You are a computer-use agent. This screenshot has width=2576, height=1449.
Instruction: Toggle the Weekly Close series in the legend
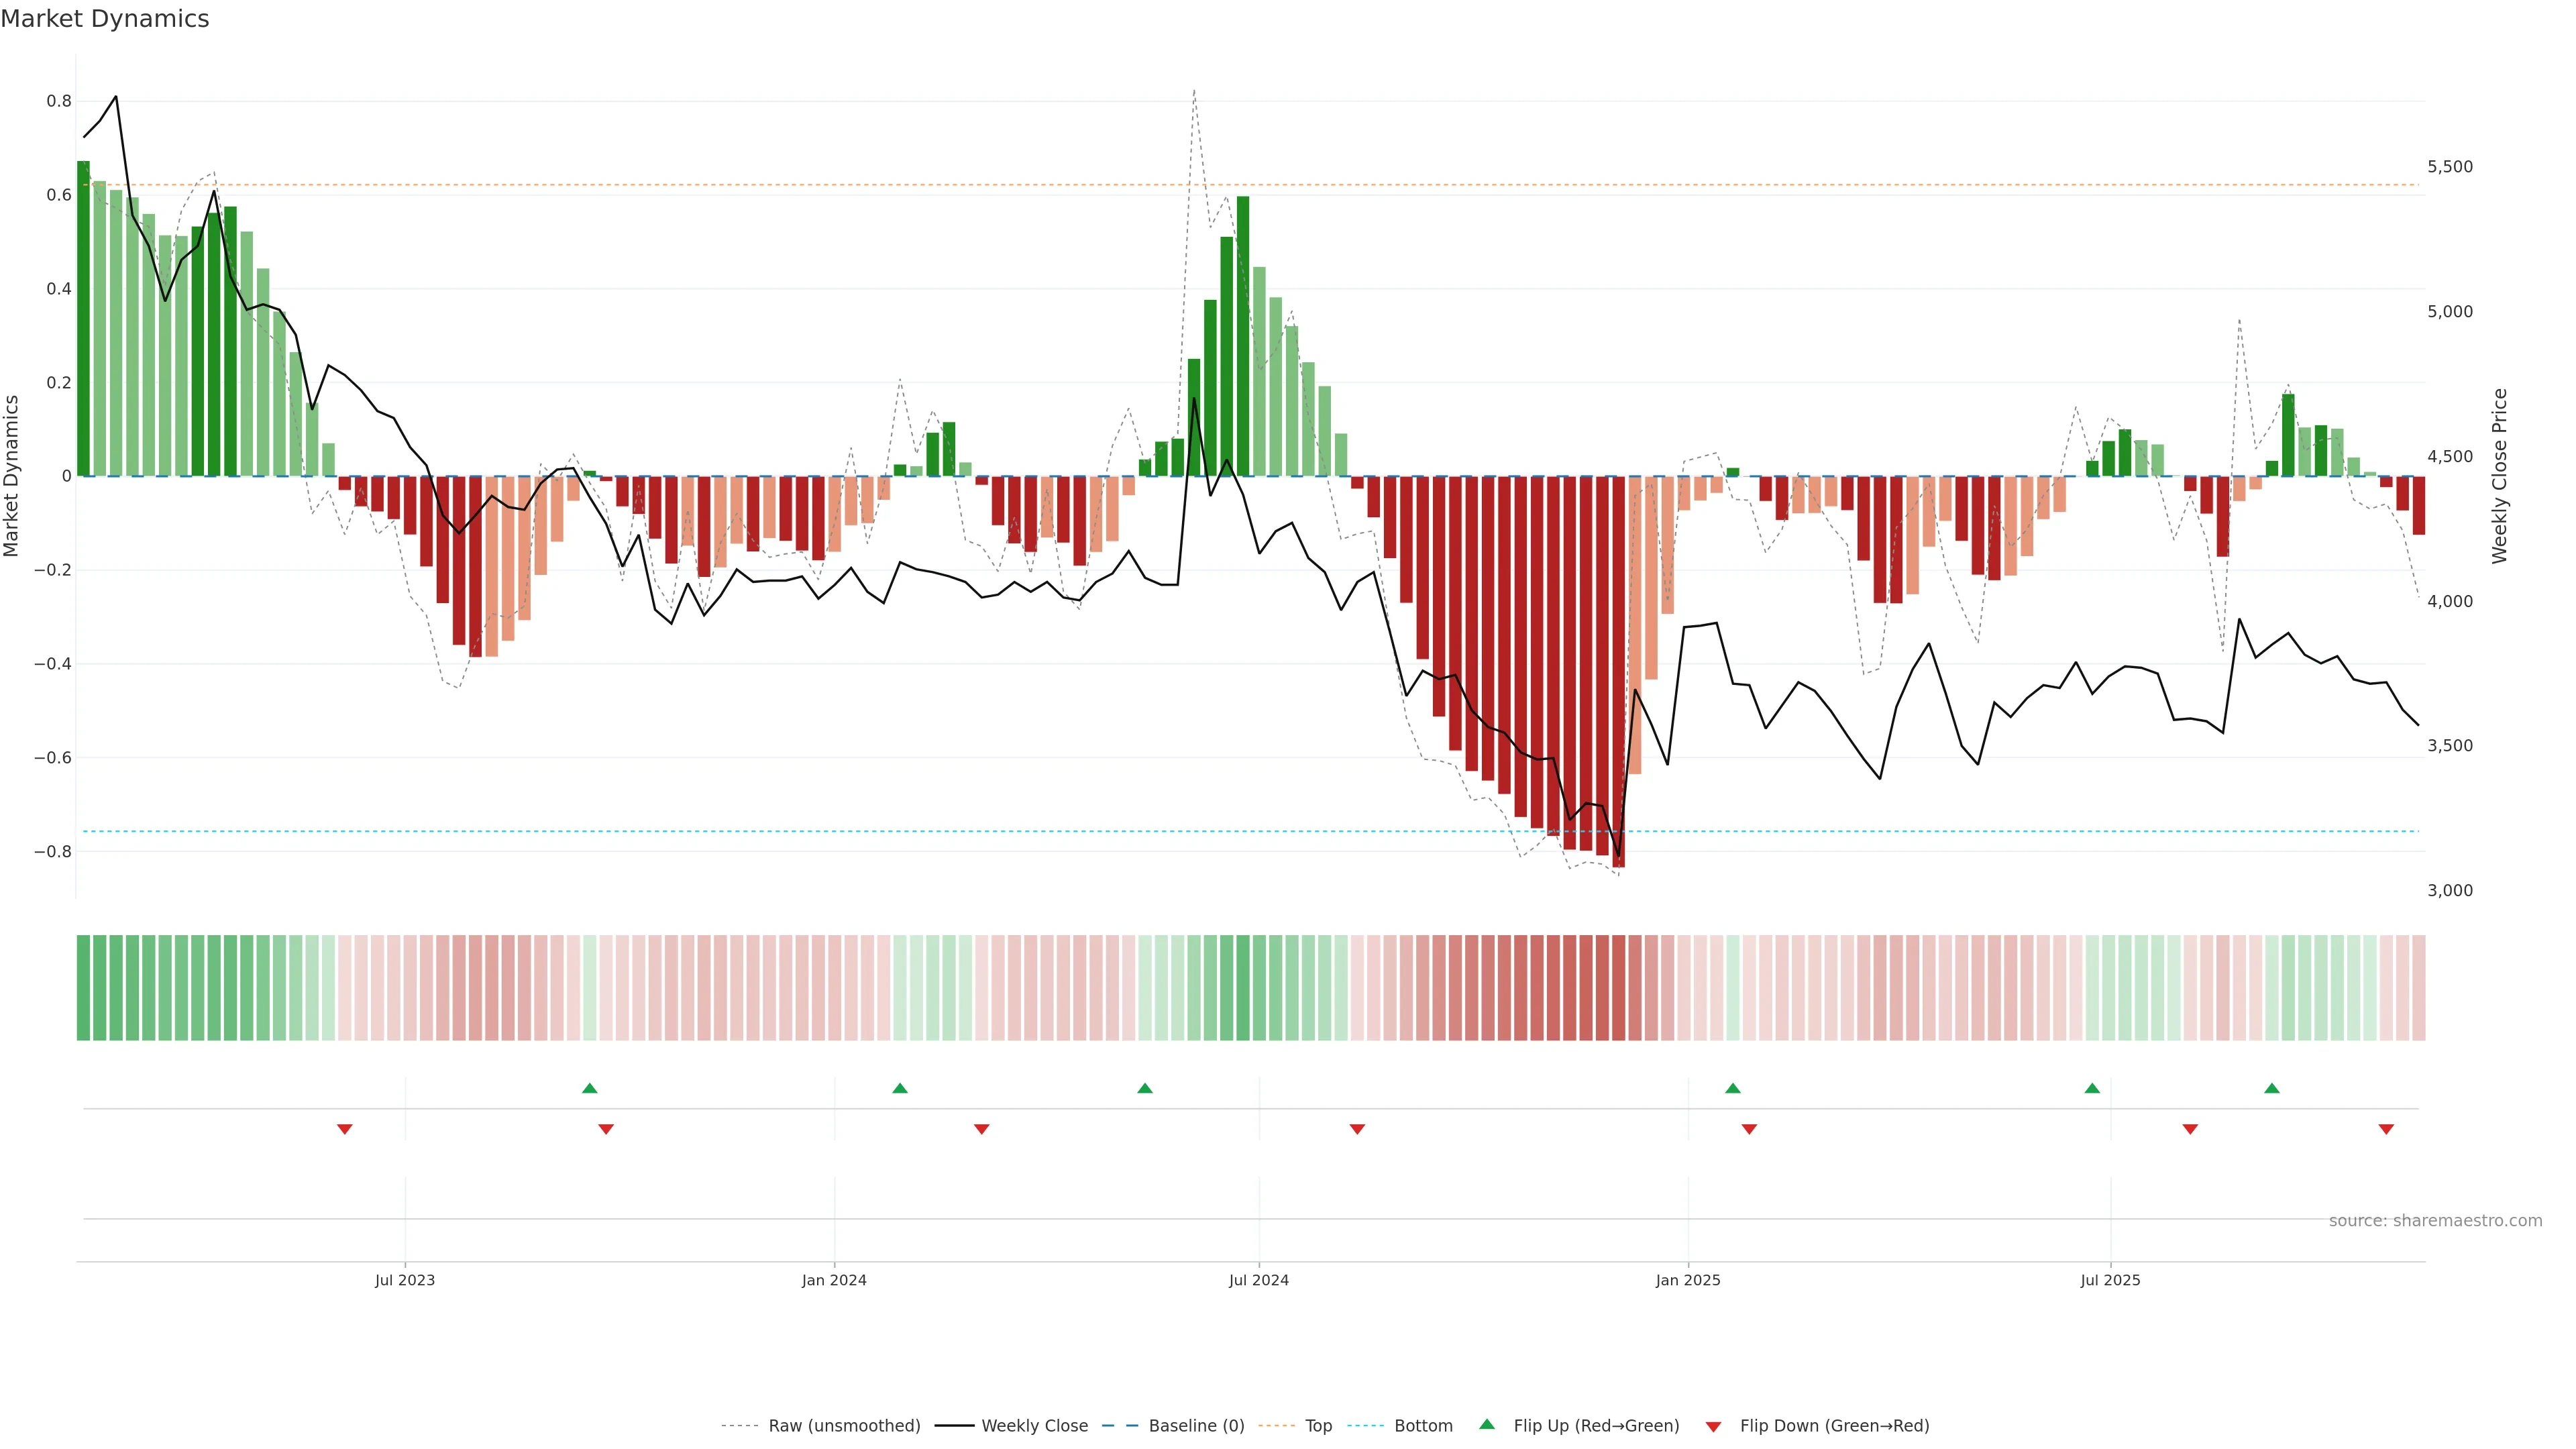1034,1426
